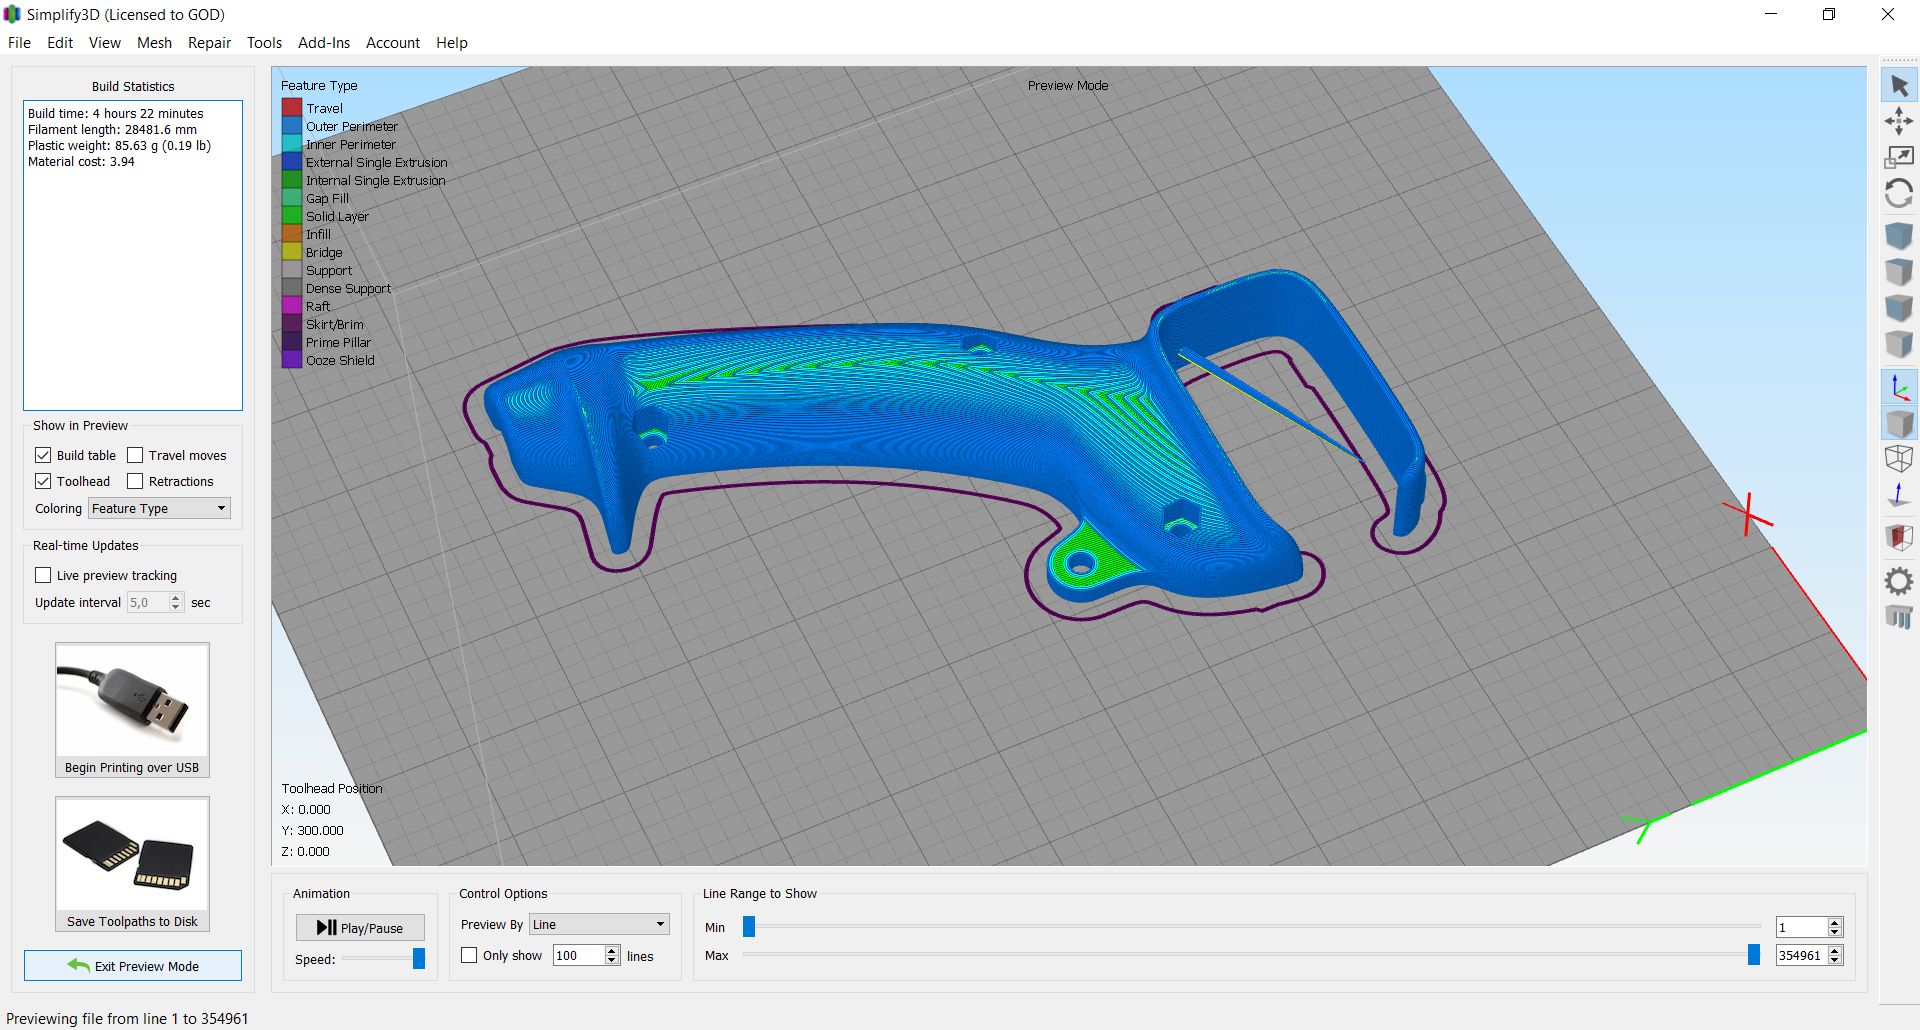Increase the Min line value
This screenshot has width=1920, height=1030.
[x=1834, y=922]
